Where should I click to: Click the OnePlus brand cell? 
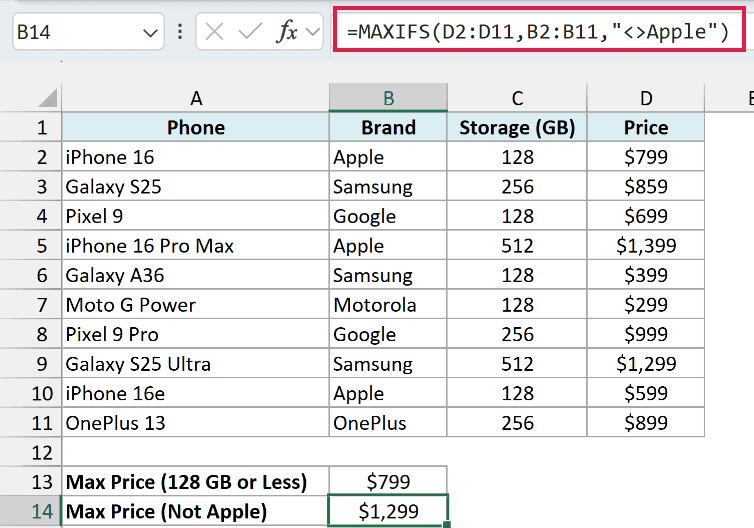pos(388,423)
